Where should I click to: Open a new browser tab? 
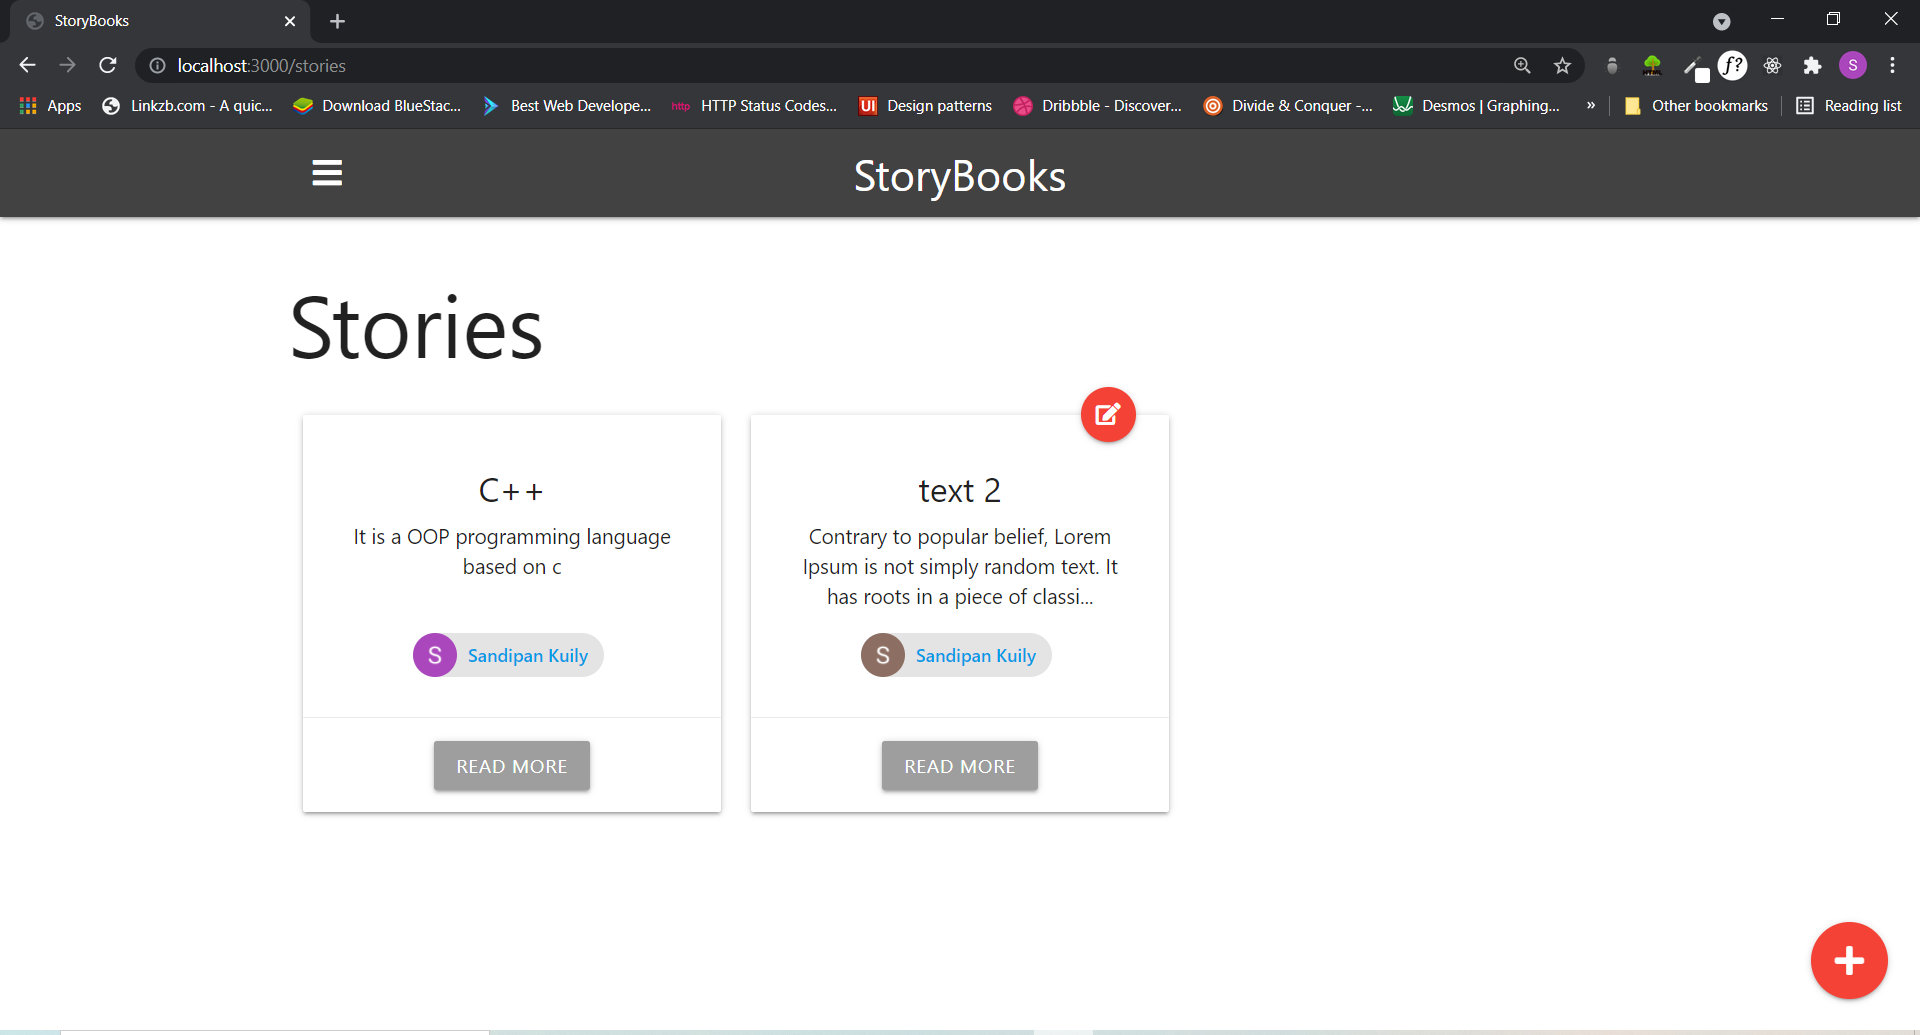point(337,21)
